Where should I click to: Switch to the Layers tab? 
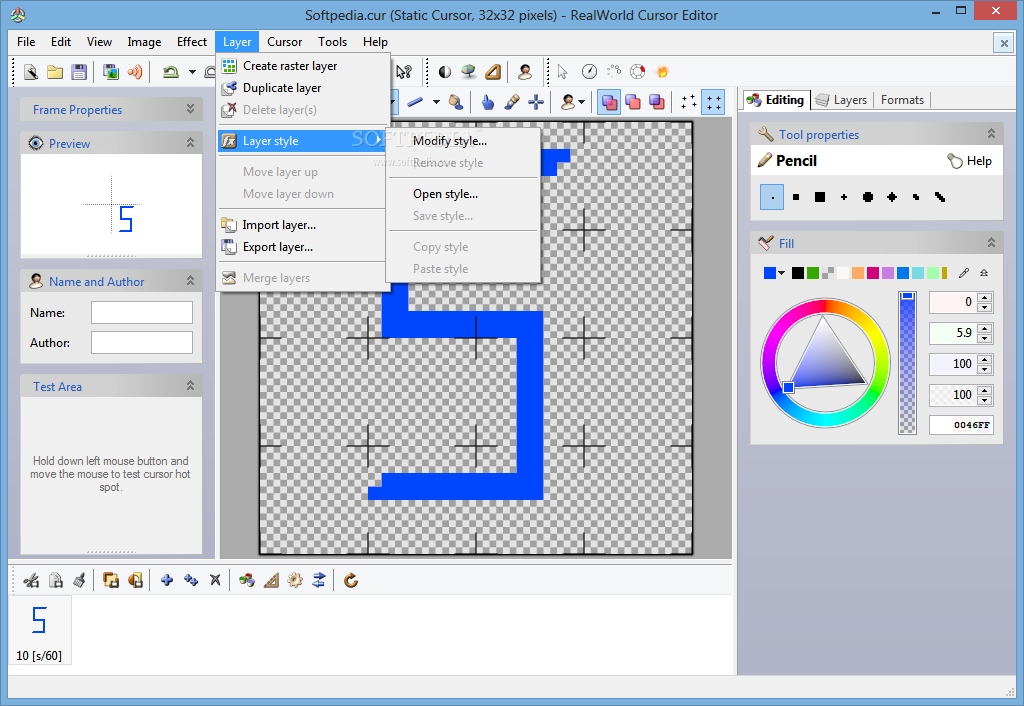(x=842, y=100)
